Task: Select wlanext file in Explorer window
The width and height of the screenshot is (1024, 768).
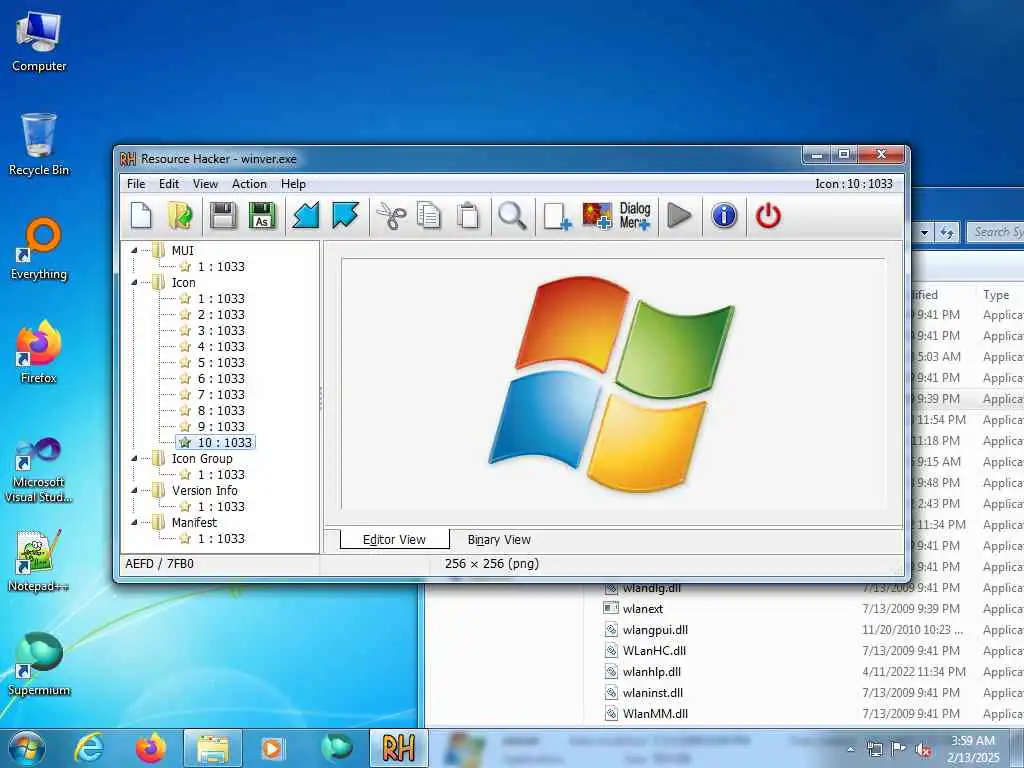Action: pos(643,609)
